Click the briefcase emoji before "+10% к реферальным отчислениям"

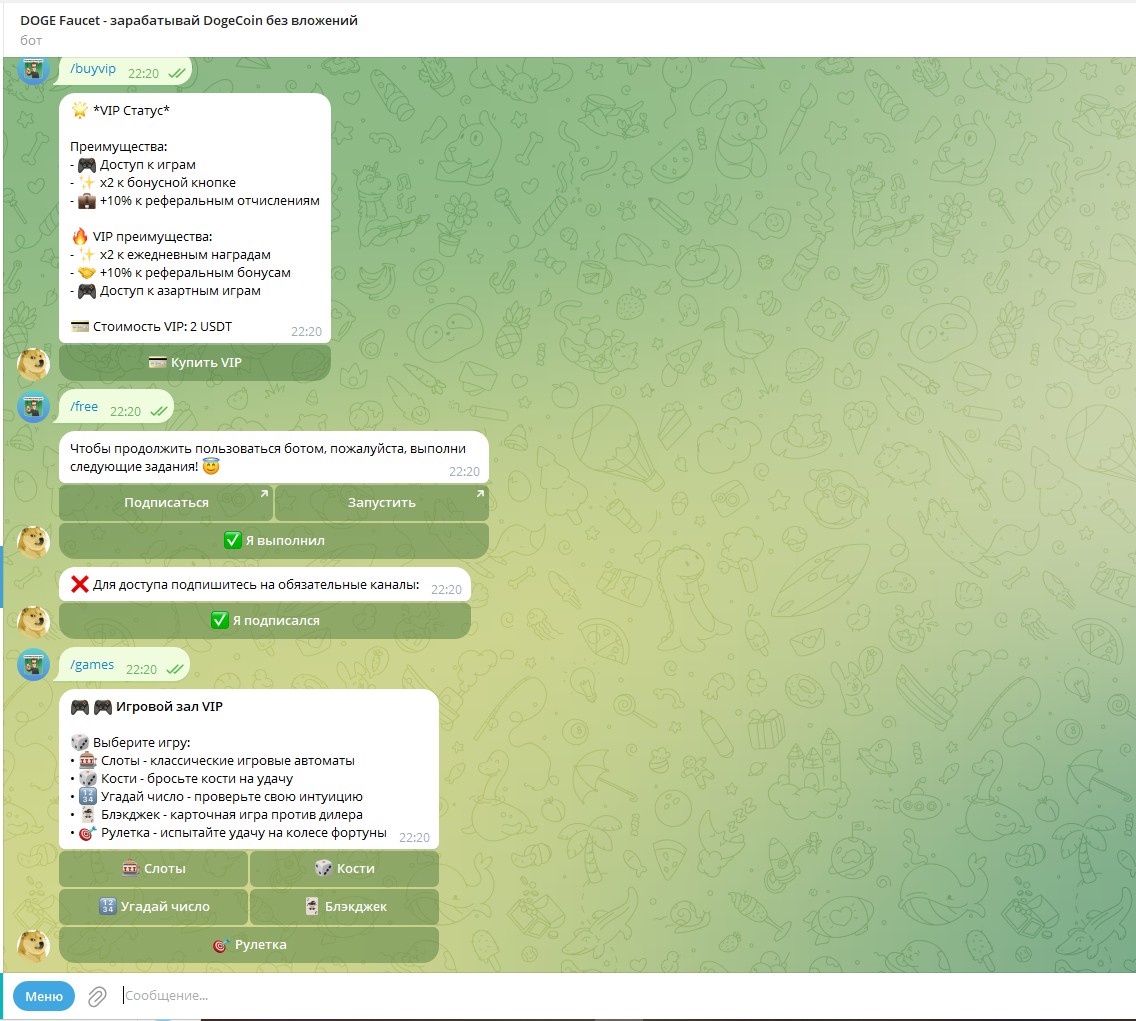pos(87,201)
